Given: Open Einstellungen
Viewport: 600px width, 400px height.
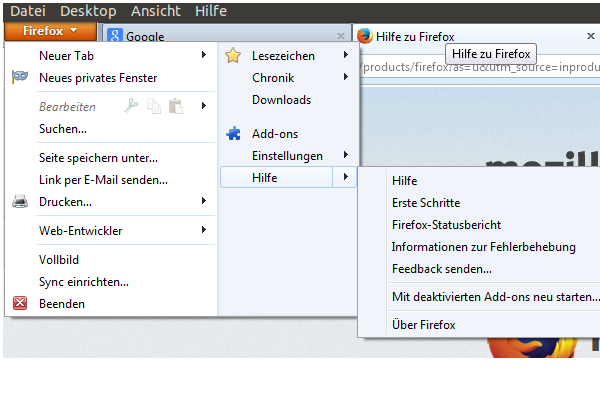Looking at the screenshot, I should click(287, 156).
